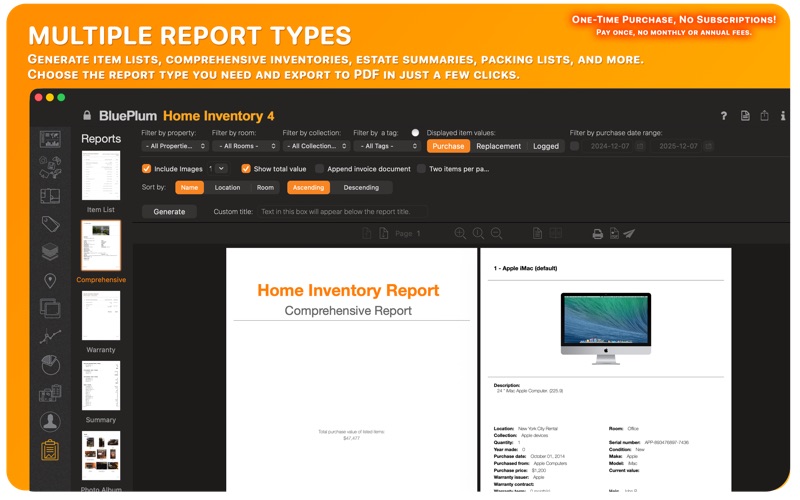Select the Replacement displayed value option
The width and height of the screenshot is (800, 500).
pos(498,146)
